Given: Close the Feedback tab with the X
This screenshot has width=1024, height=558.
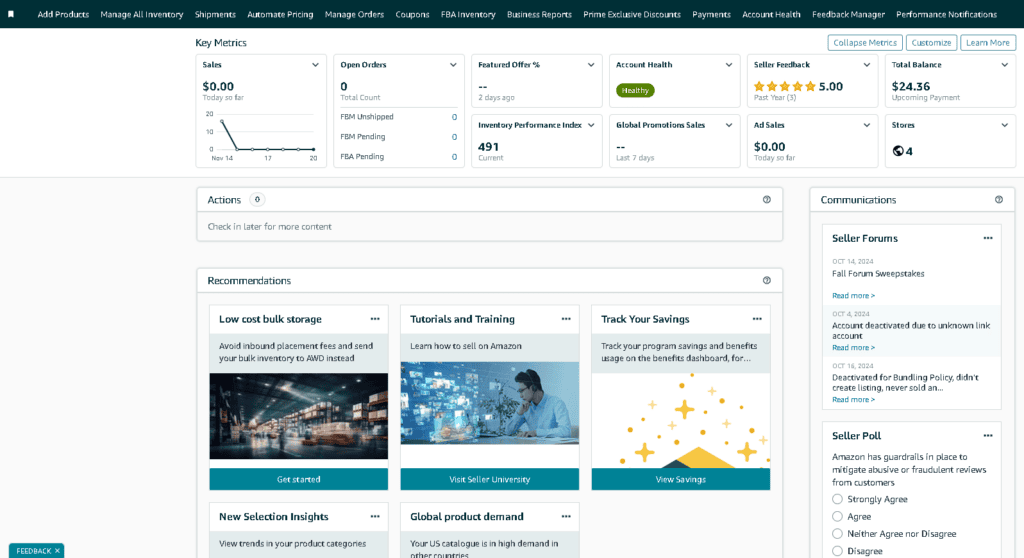Looking at the screenshot, I should (x=57, y=551).
